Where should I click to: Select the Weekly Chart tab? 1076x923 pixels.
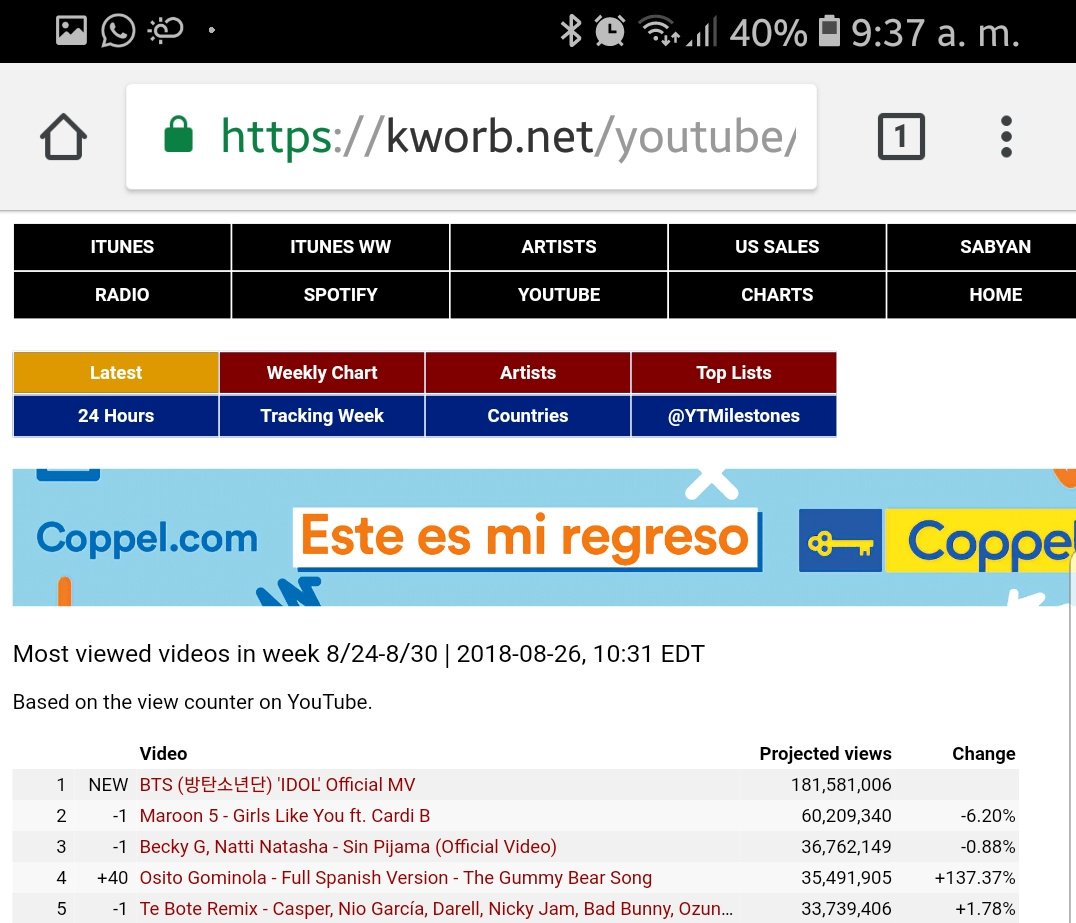pos(322,373)
